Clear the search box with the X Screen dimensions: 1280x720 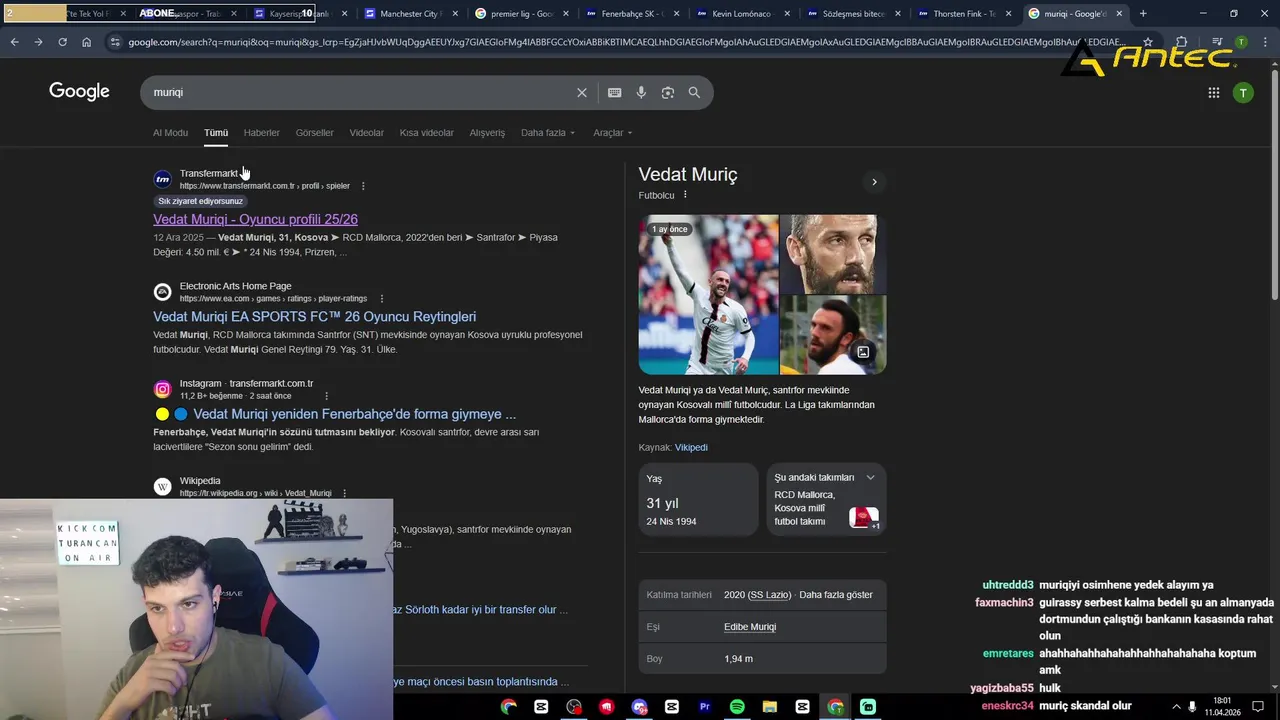[582, 92]
